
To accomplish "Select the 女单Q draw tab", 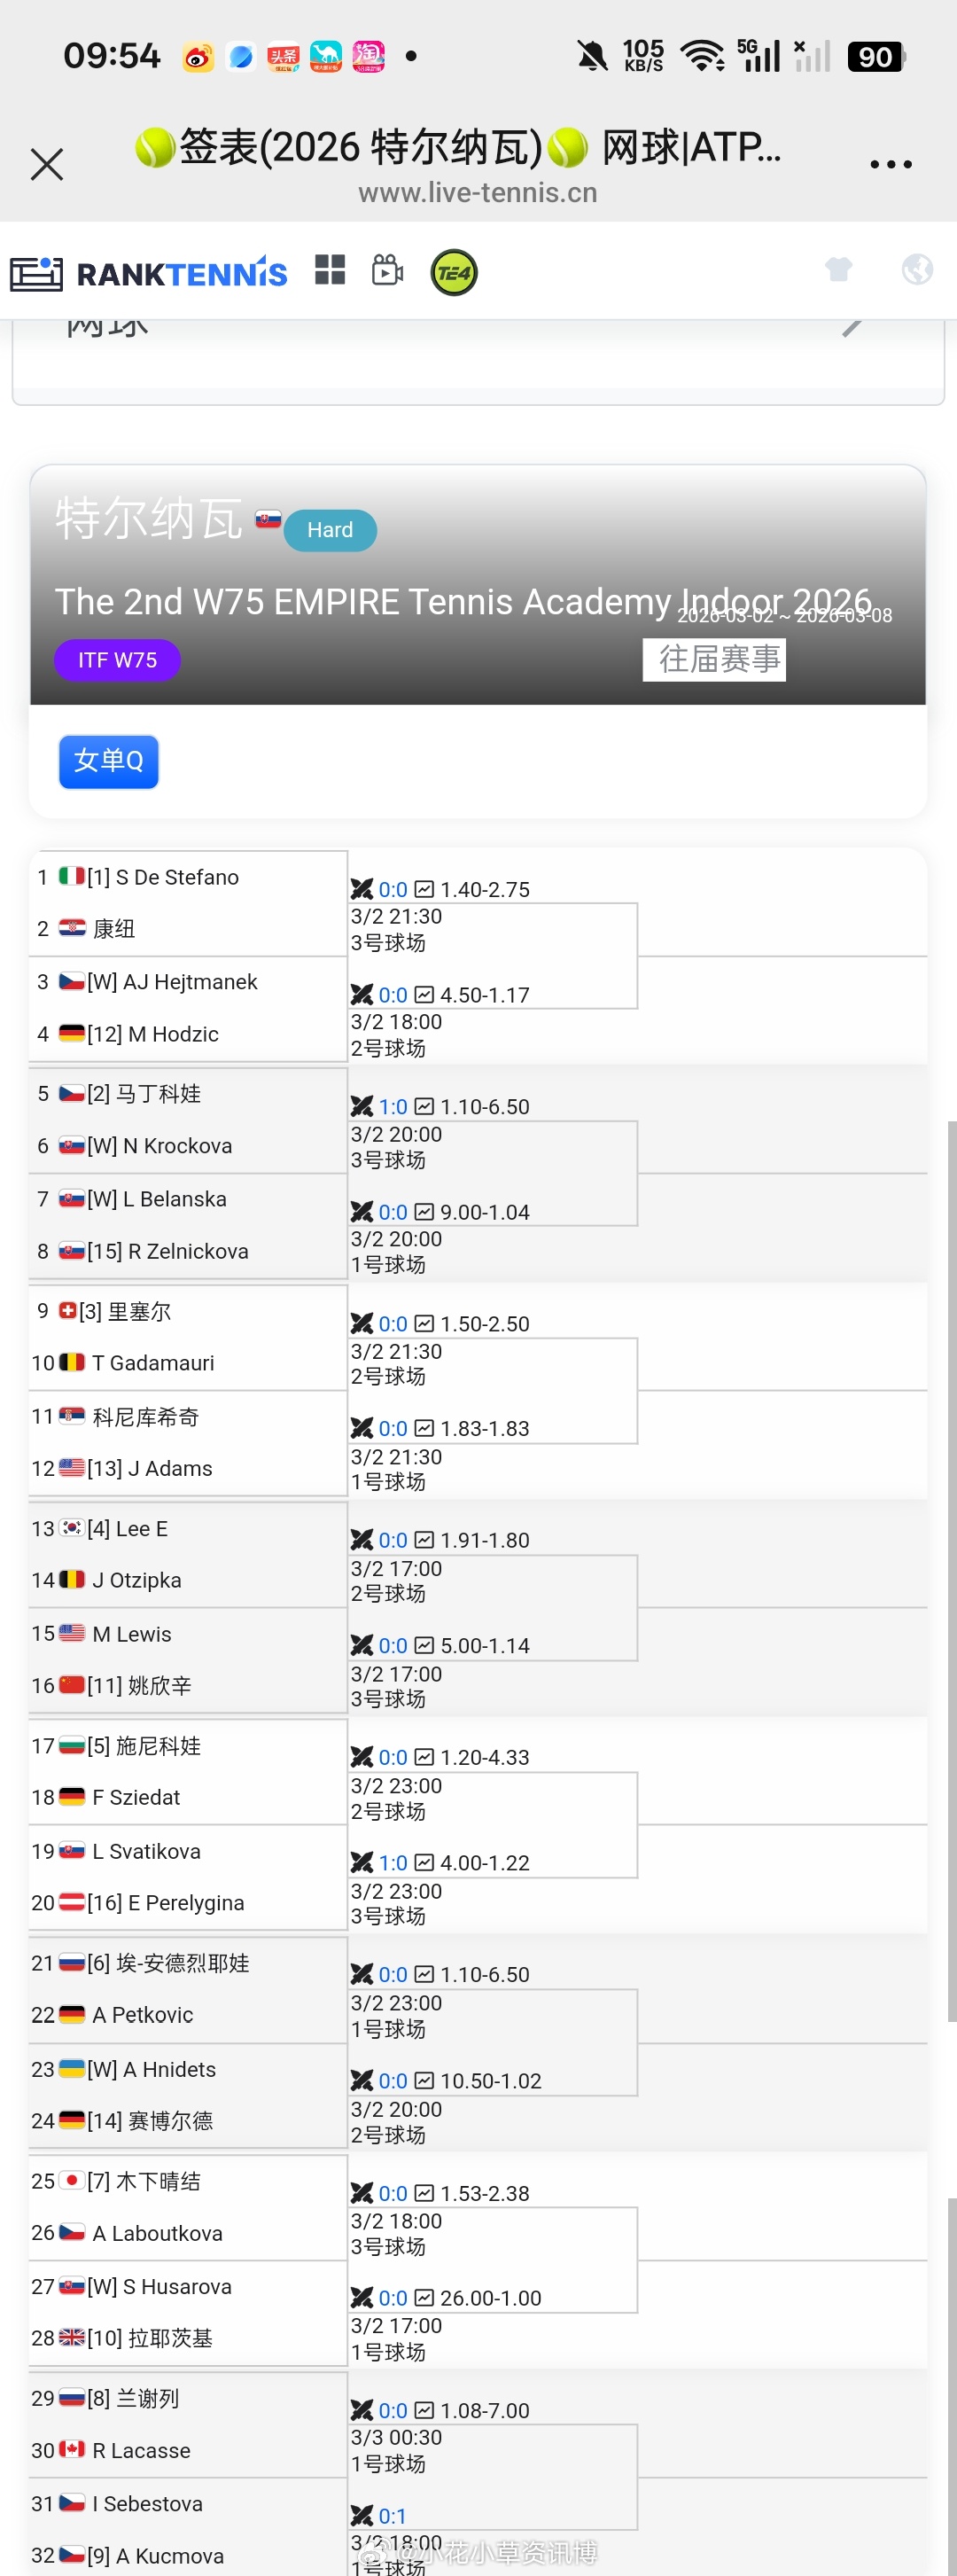I will pyautogui.click(x=108, y=761).
